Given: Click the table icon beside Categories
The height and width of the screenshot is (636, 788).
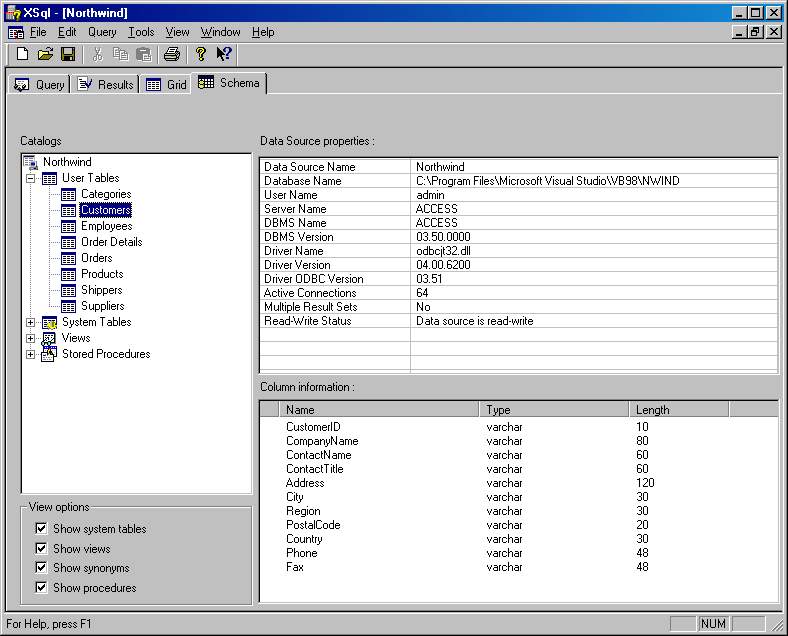Looking at the screenshot, I should pos(68,194).
